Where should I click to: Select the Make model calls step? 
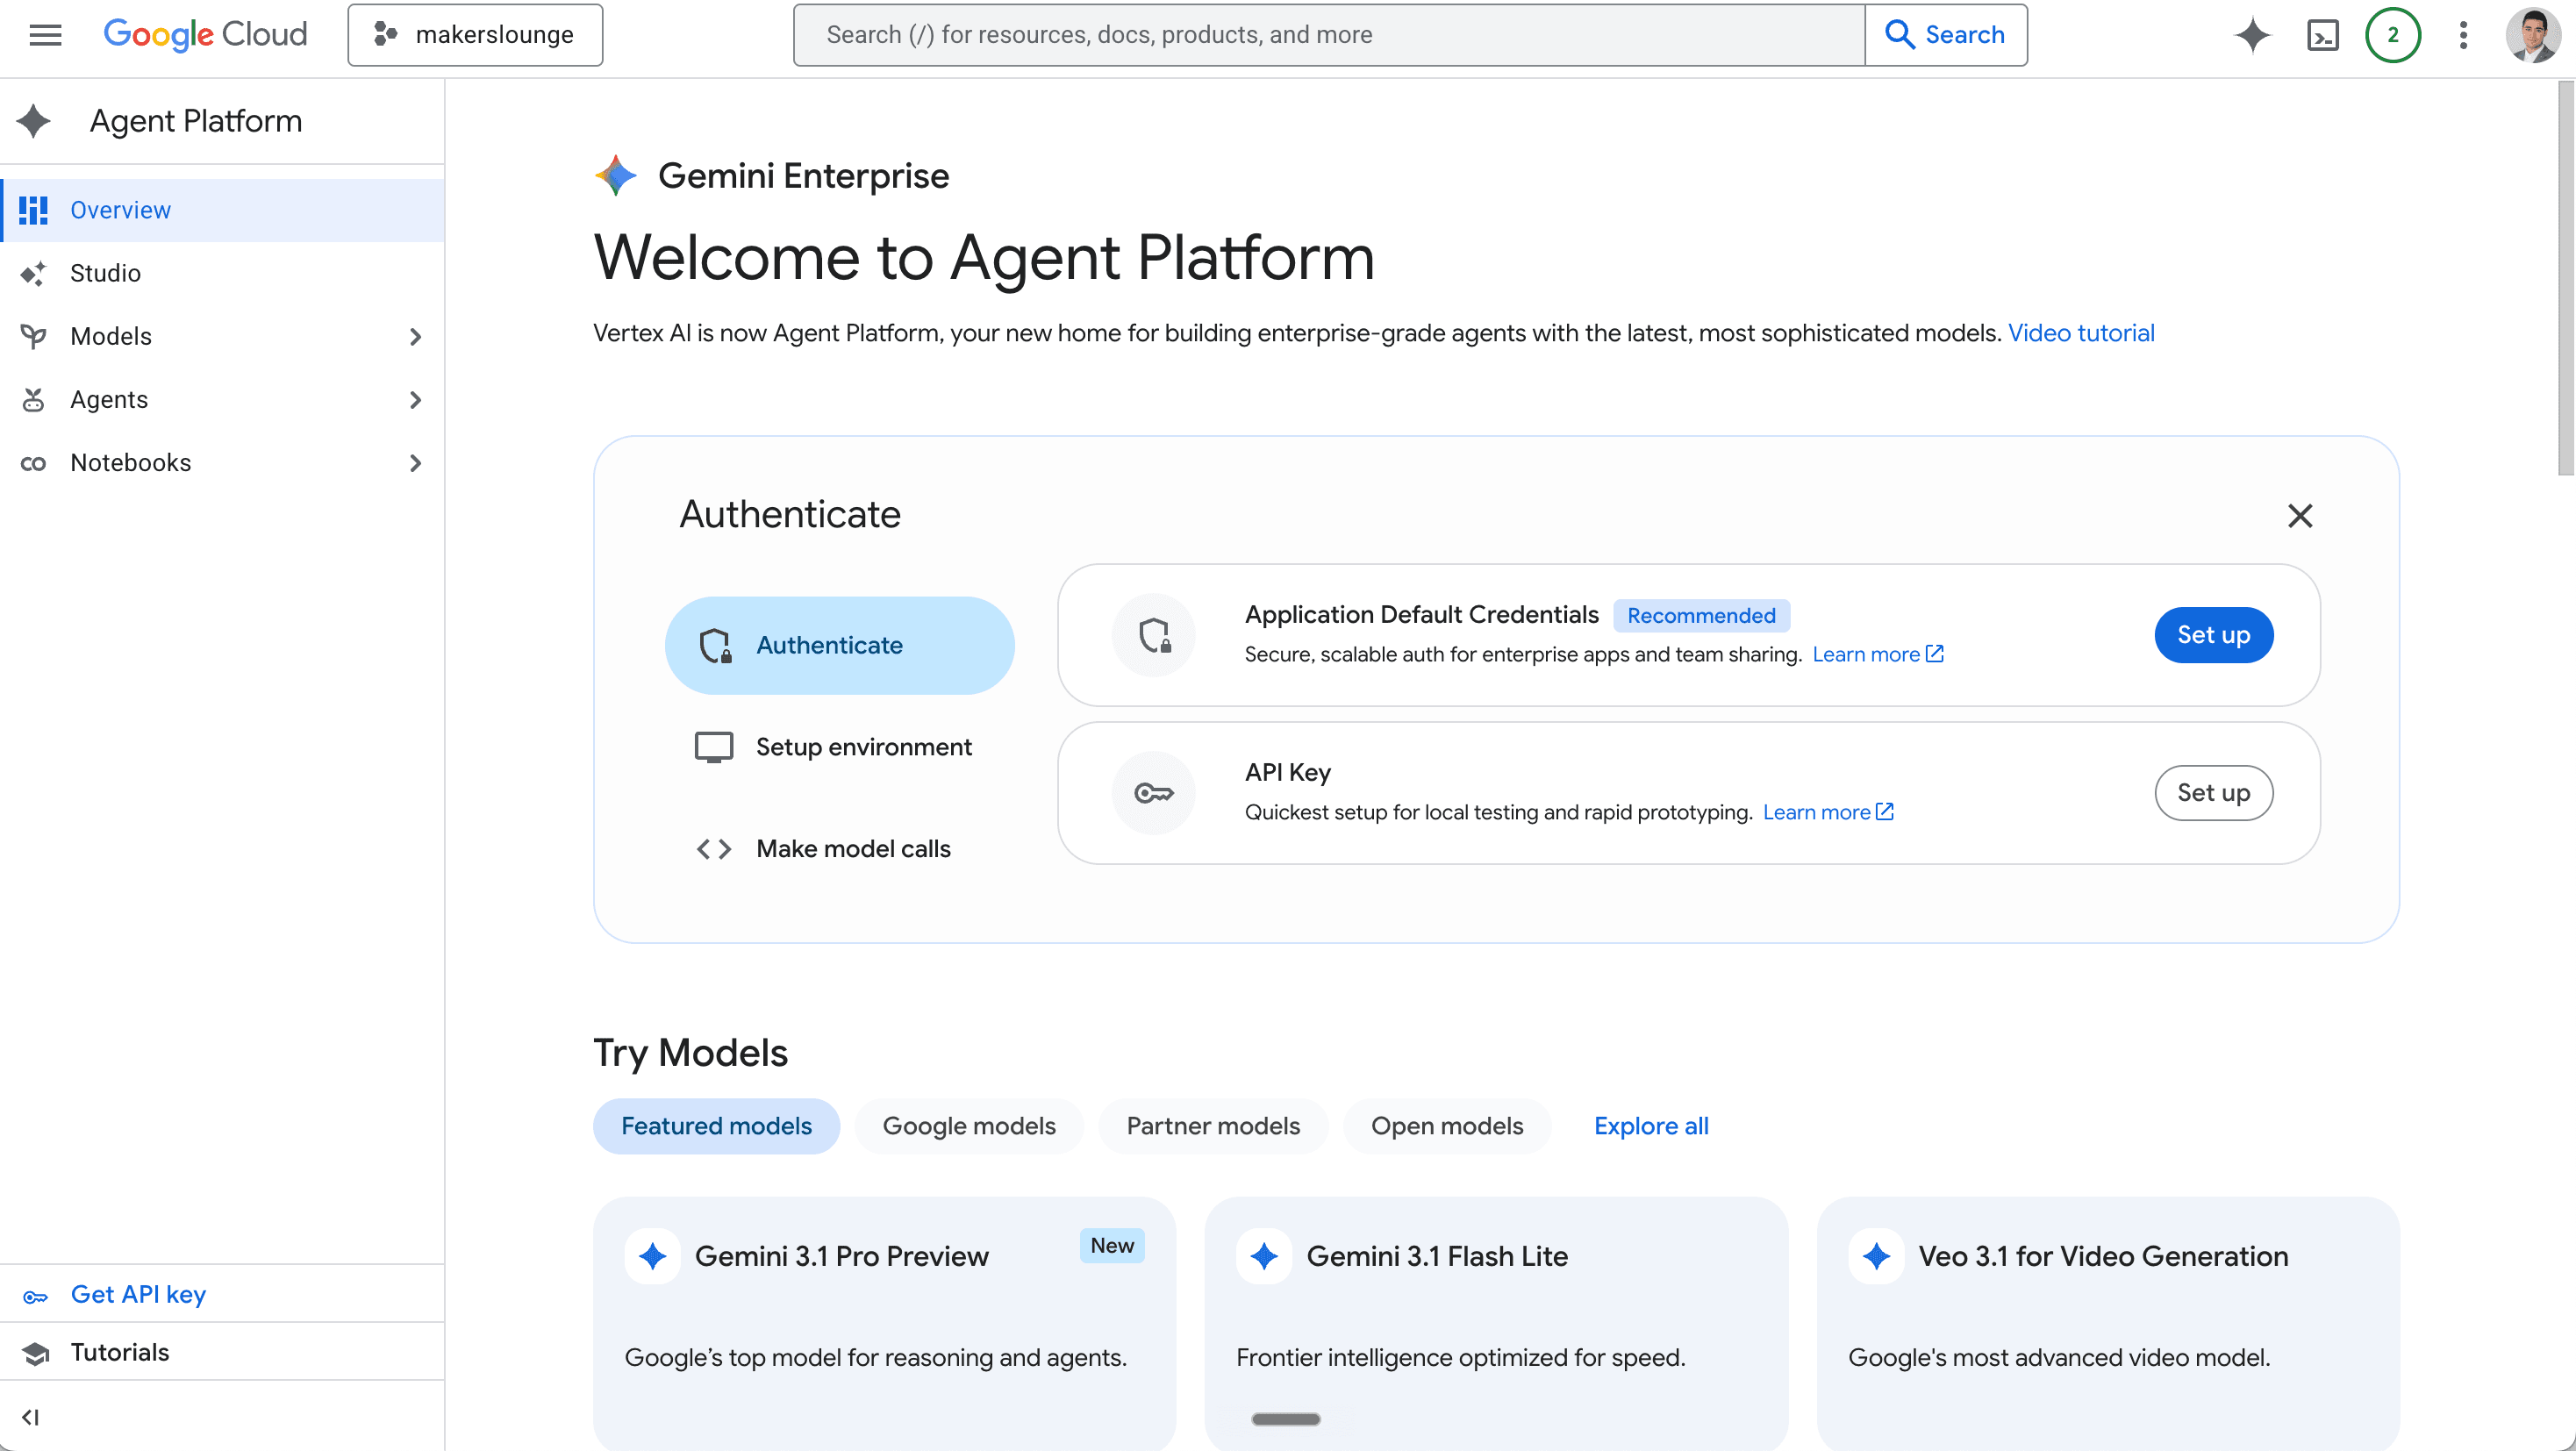click(x=840, y=849)
